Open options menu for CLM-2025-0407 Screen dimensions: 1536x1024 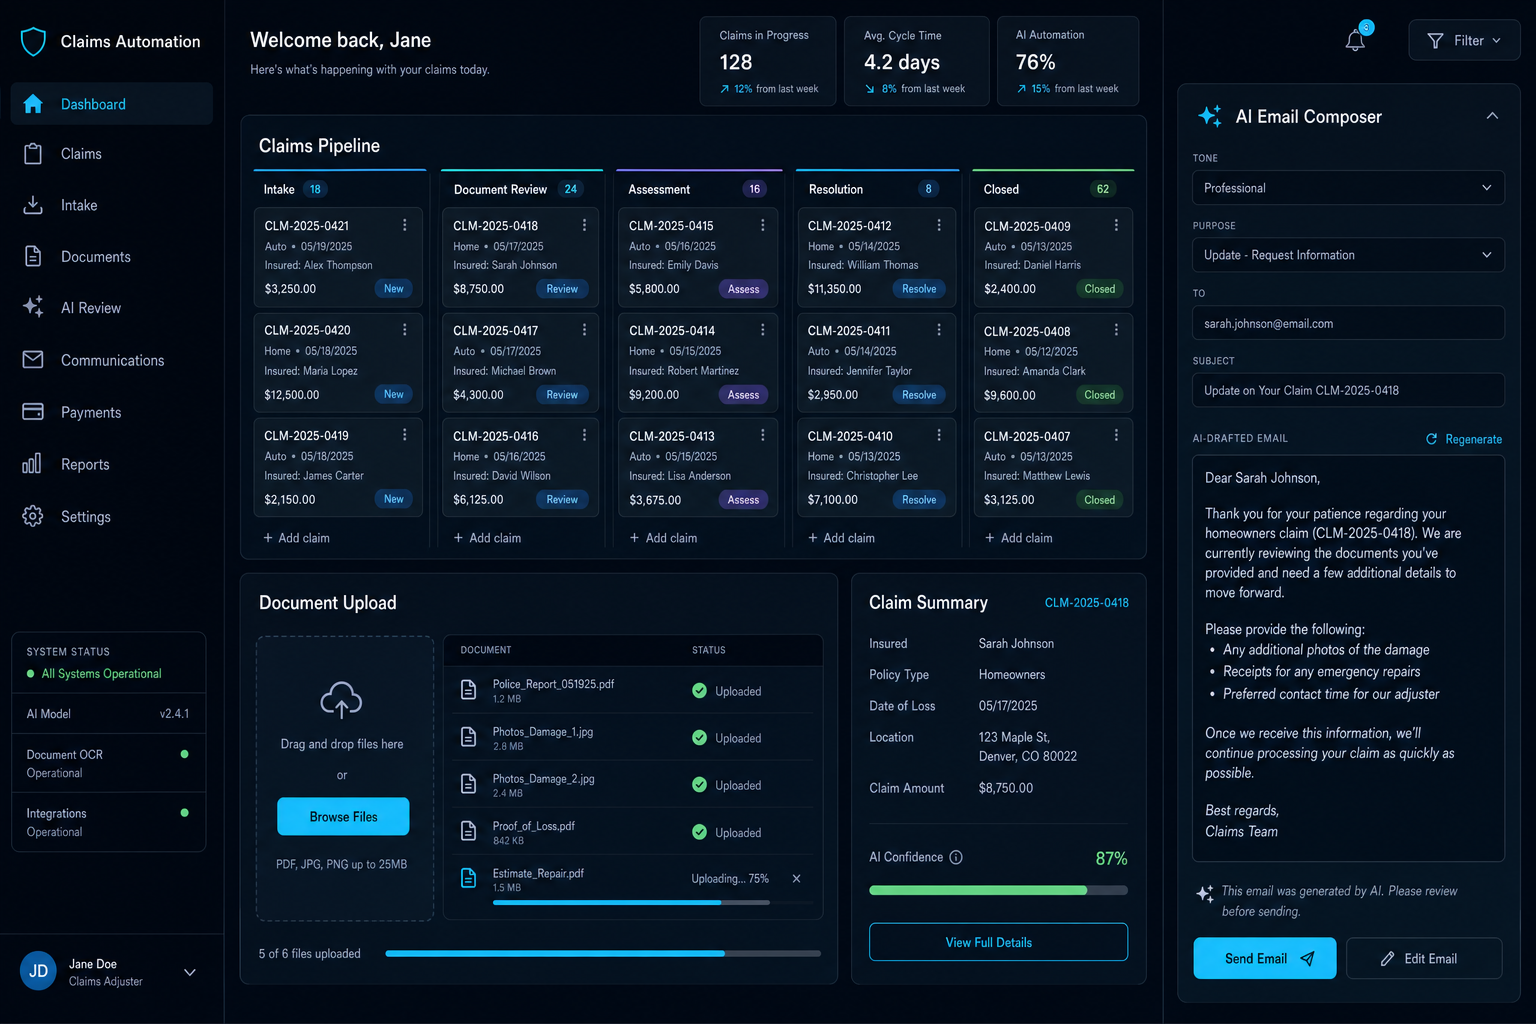tap(1116, 435)
